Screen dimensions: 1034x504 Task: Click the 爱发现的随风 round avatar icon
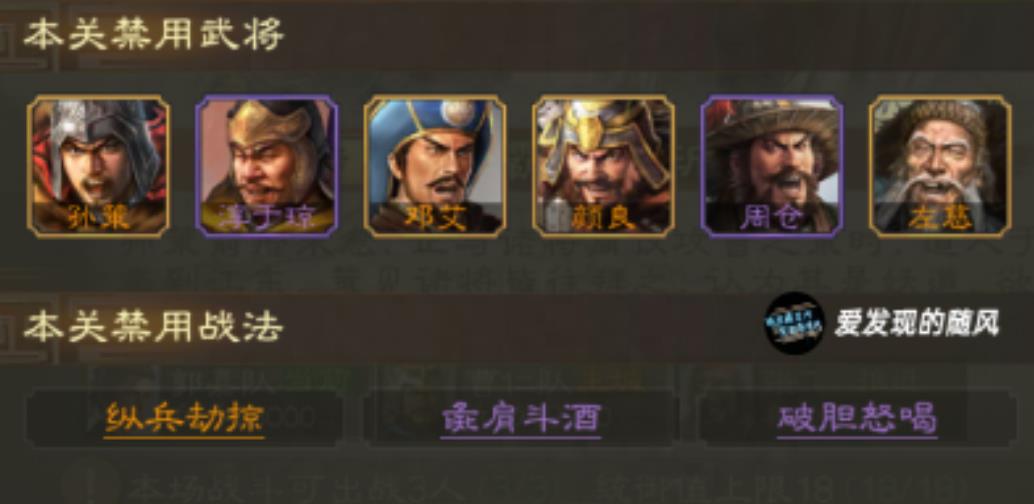click(x=795, y=323)
